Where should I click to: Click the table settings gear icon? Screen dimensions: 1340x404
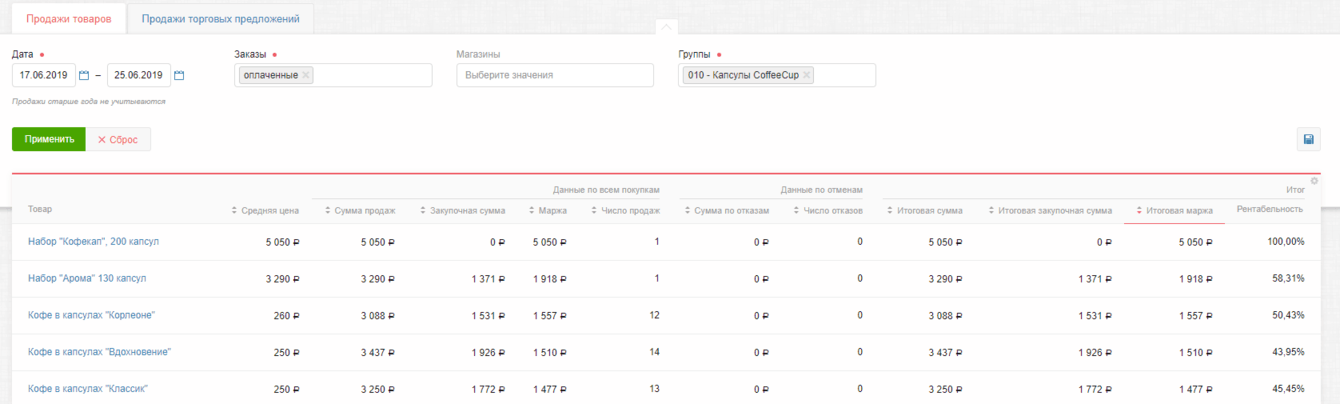(x=1314, y=181)
